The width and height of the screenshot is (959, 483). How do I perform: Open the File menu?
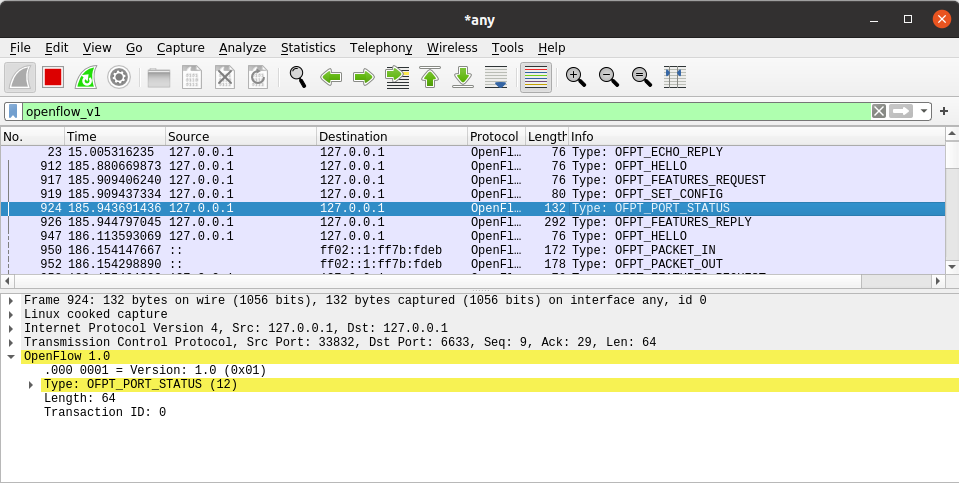coord(20,48)
